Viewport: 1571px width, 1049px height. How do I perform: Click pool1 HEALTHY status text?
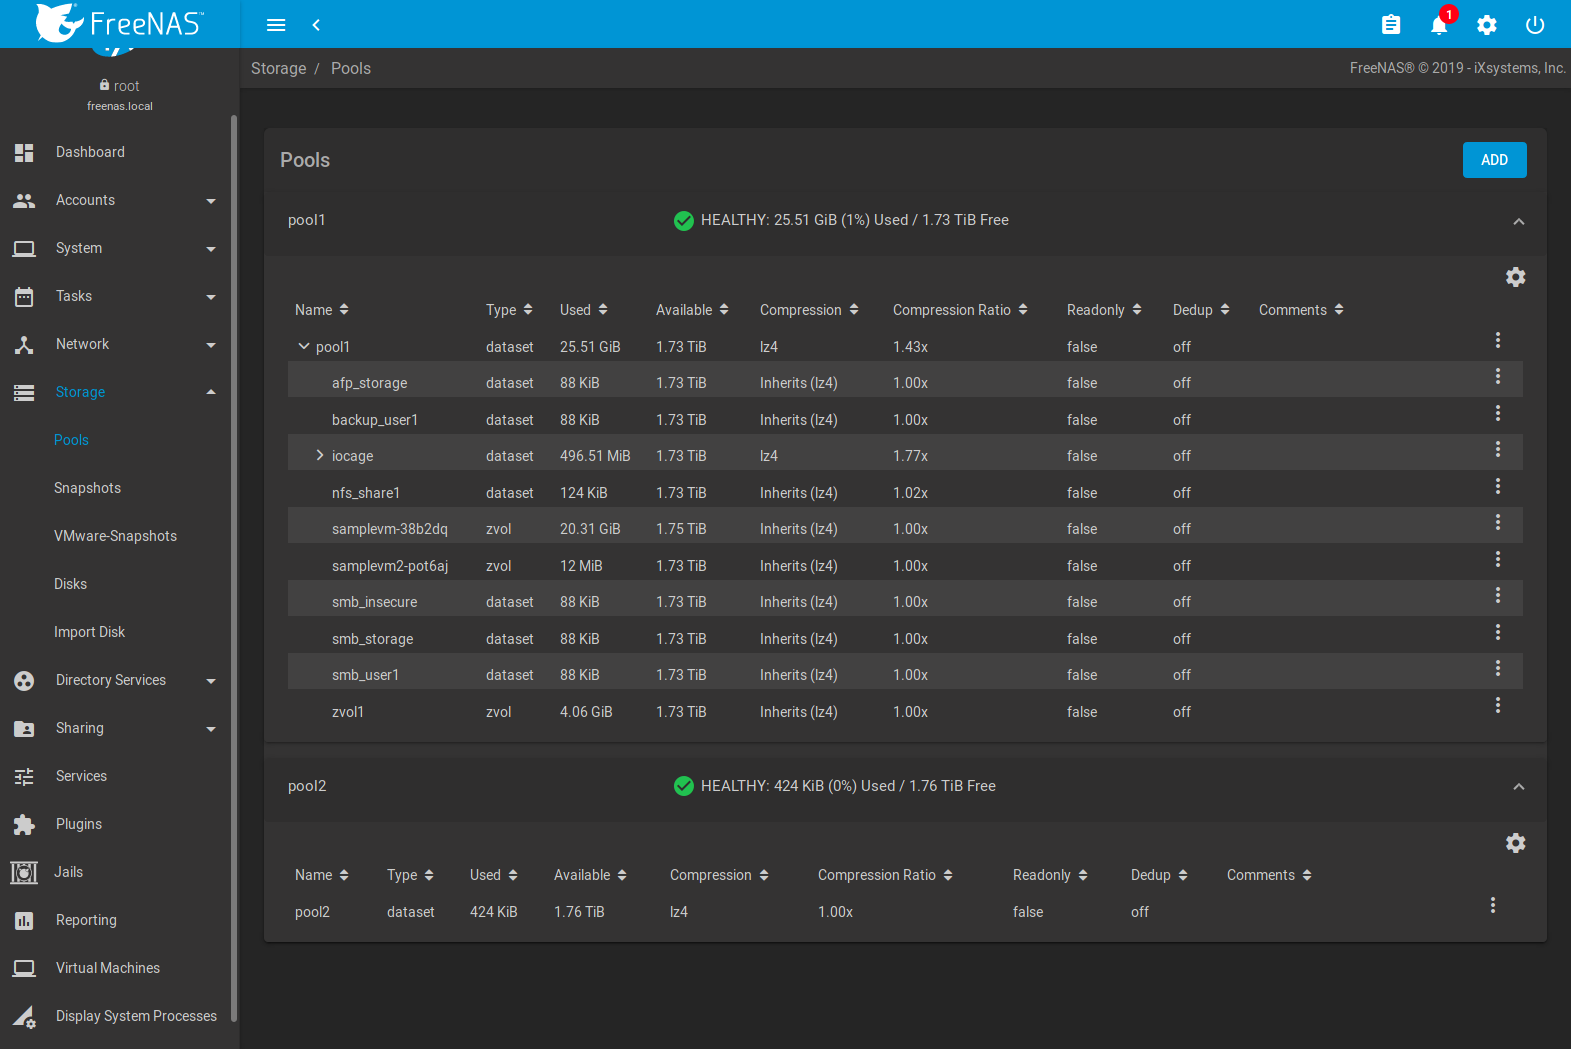point(854,220)
